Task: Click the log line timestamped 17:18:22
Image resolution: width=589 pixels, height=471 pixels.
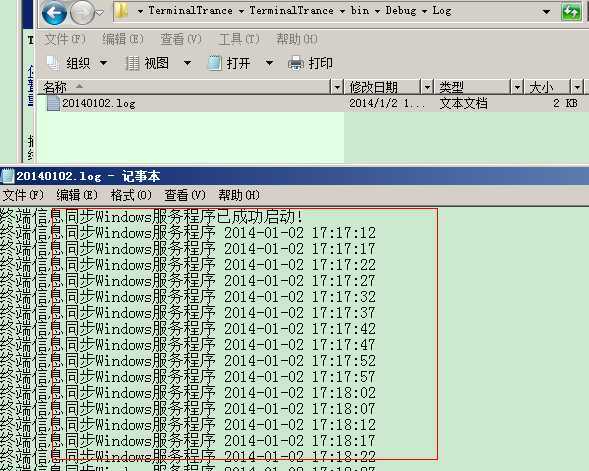Action: [188, 456]
